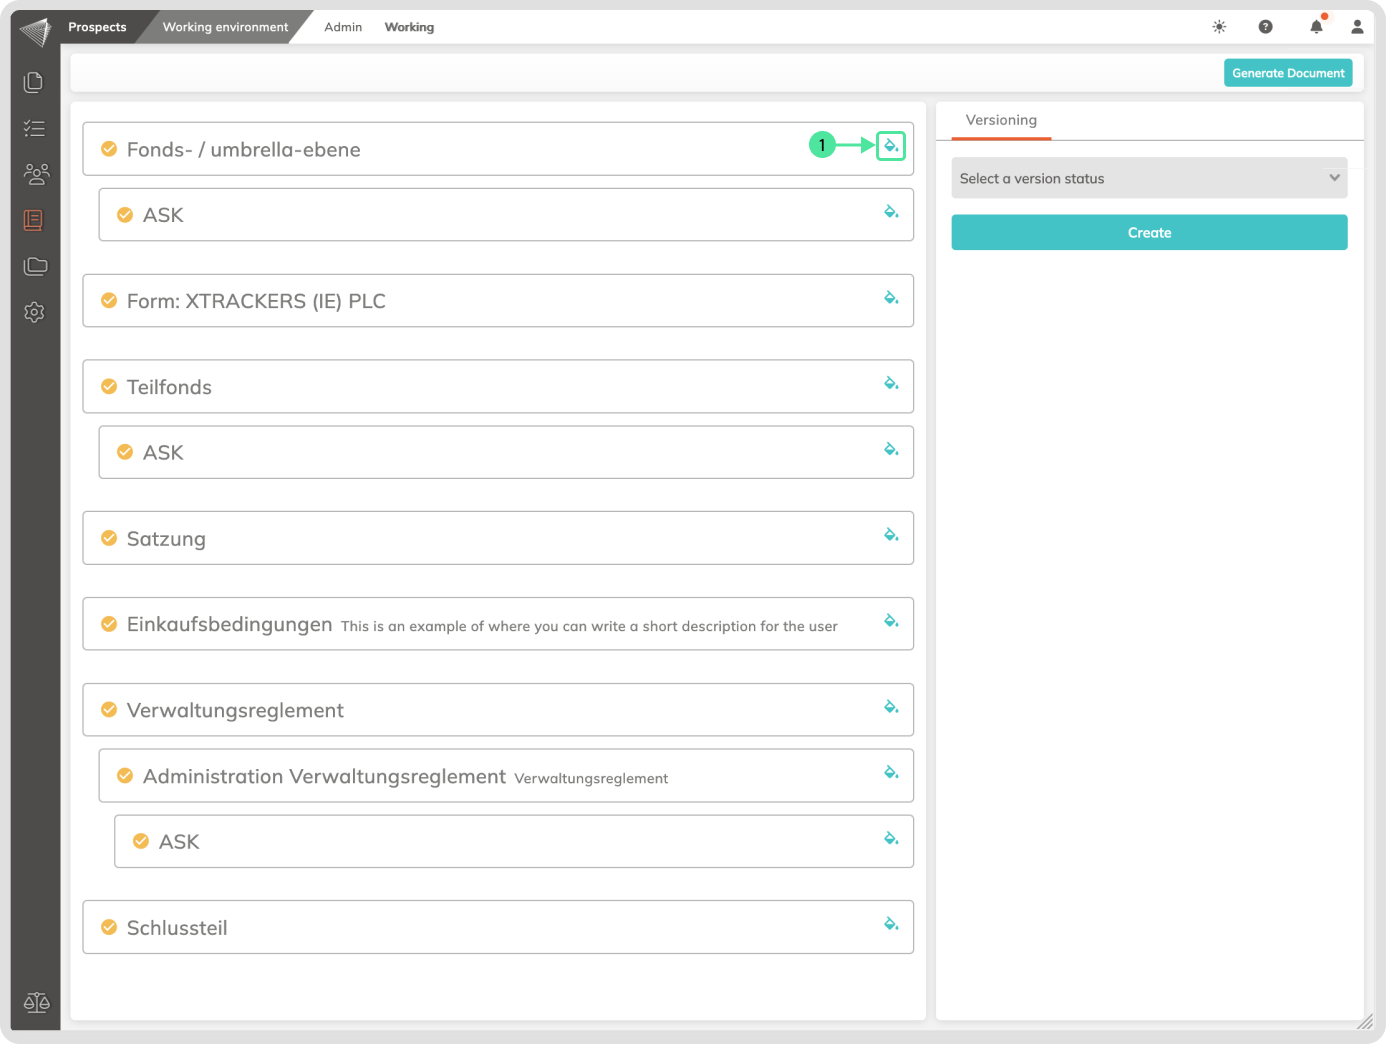Toggle the light/dark theme sun icon
This screenshot has height=1044, width=1386.
(x=1219, y=27)
